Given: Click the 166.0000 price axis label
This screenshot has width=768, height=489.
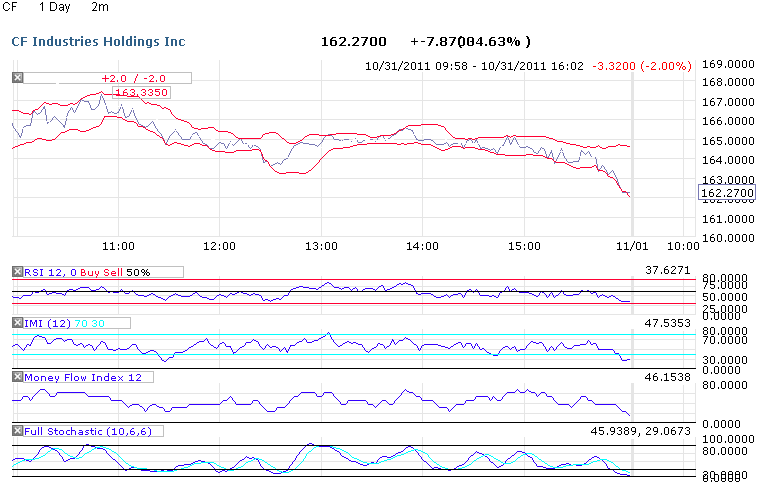Looking at the screenshot, I should click(x=728, y=121).
